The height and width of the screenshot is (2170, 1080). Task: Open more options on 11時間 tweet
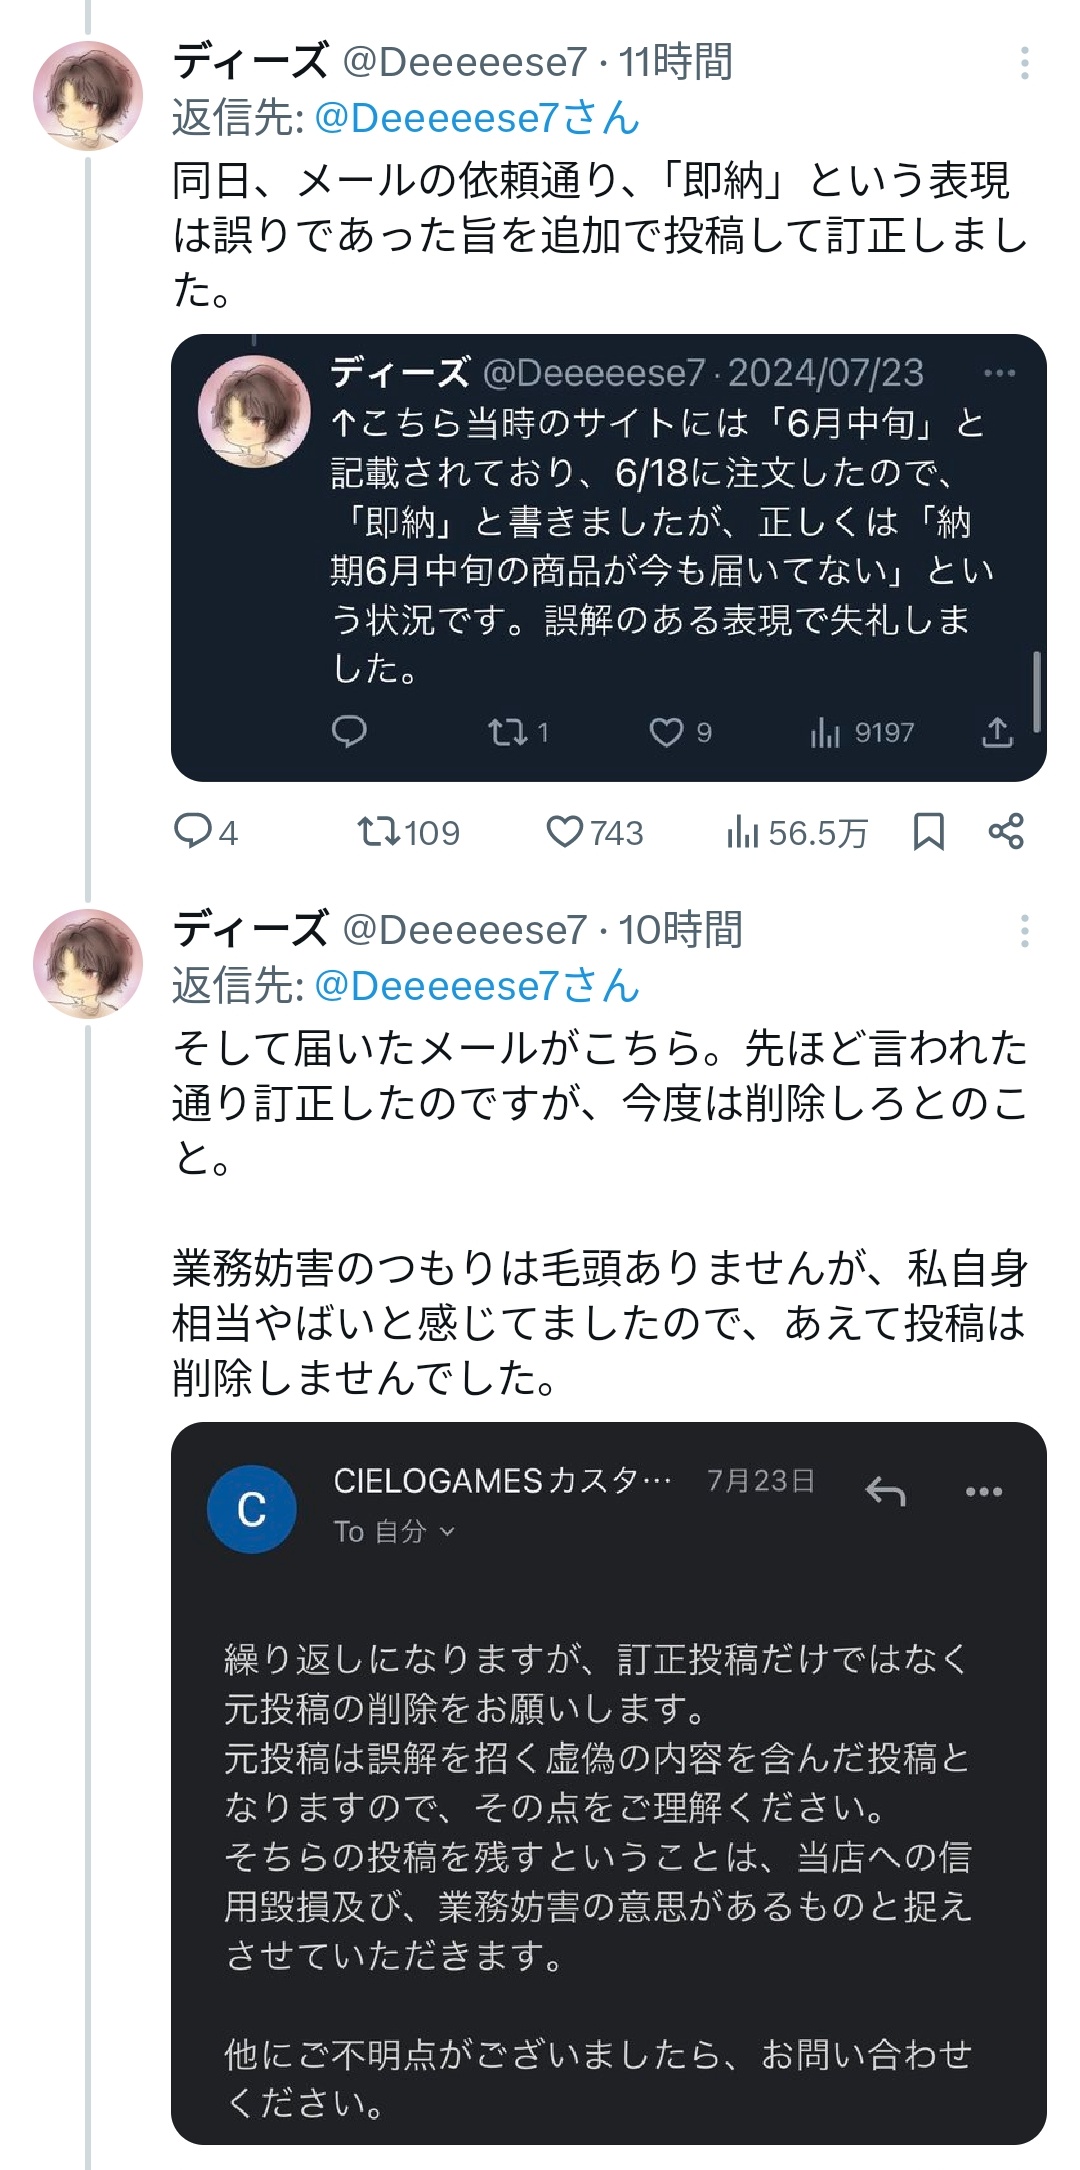pyautogui.click(x=1024, y=63)
